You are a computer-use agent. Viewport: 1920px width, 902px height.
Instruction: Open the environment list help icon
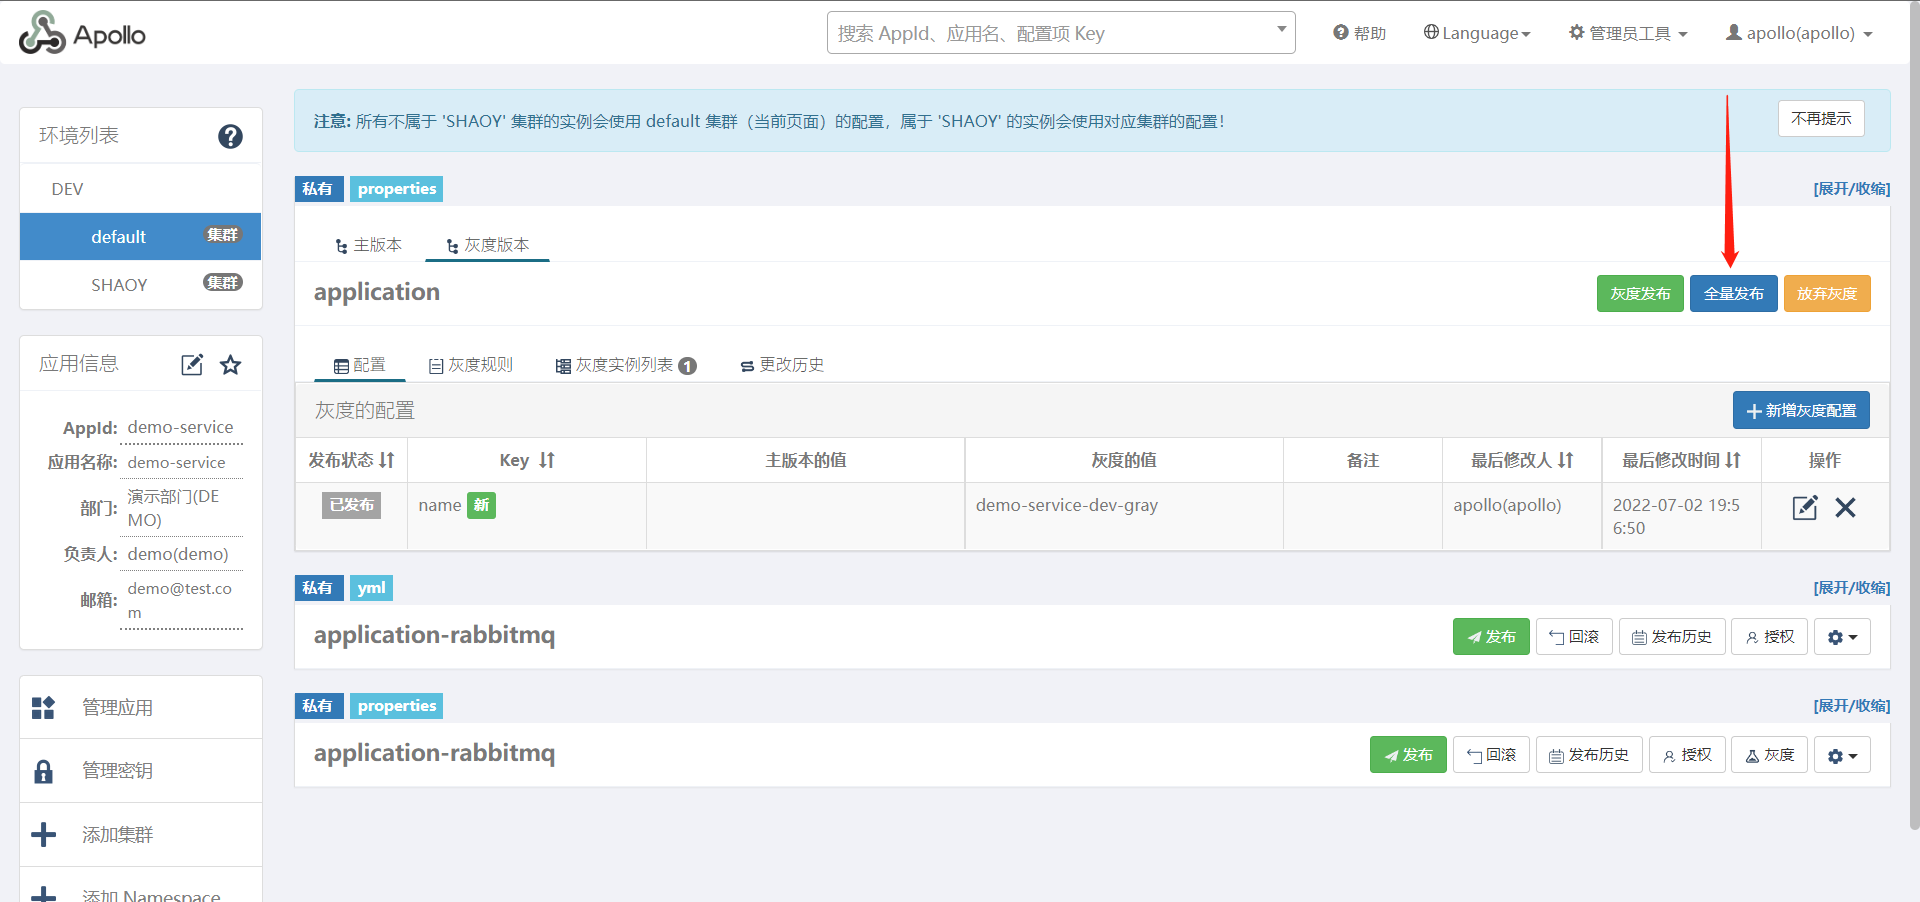(230, 136)
